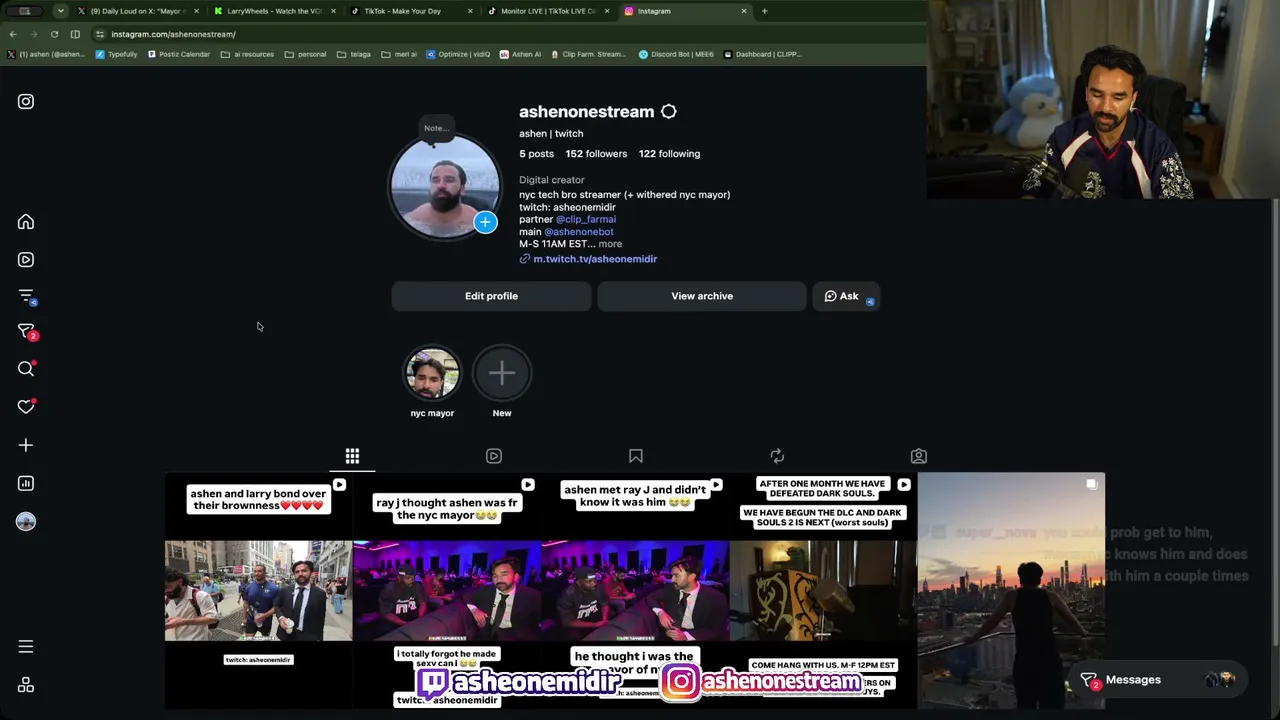
Task: Click the blue plus on profile picture
Action: (x=485, y=222)
